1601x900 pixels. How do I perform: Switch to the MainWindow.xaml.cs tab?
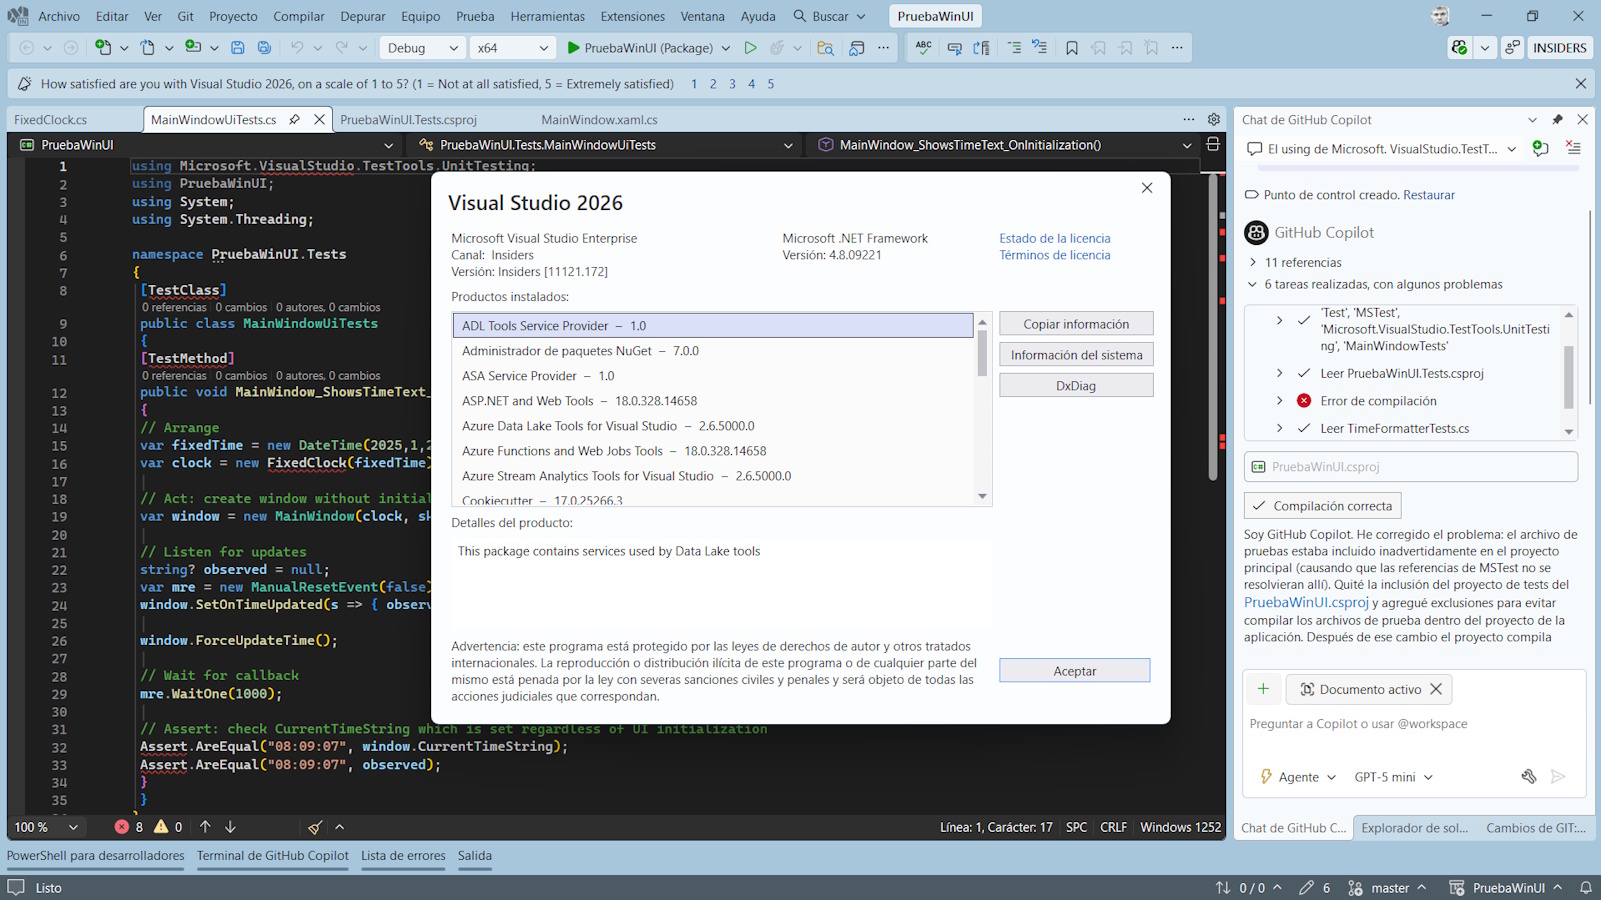[598, 119]
